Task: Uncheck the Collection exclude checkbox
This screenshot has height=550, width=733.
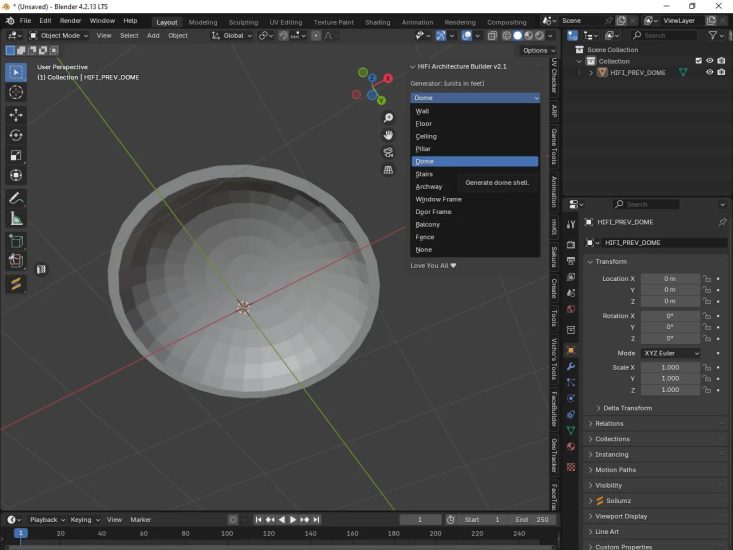Action: pos(698,61)
